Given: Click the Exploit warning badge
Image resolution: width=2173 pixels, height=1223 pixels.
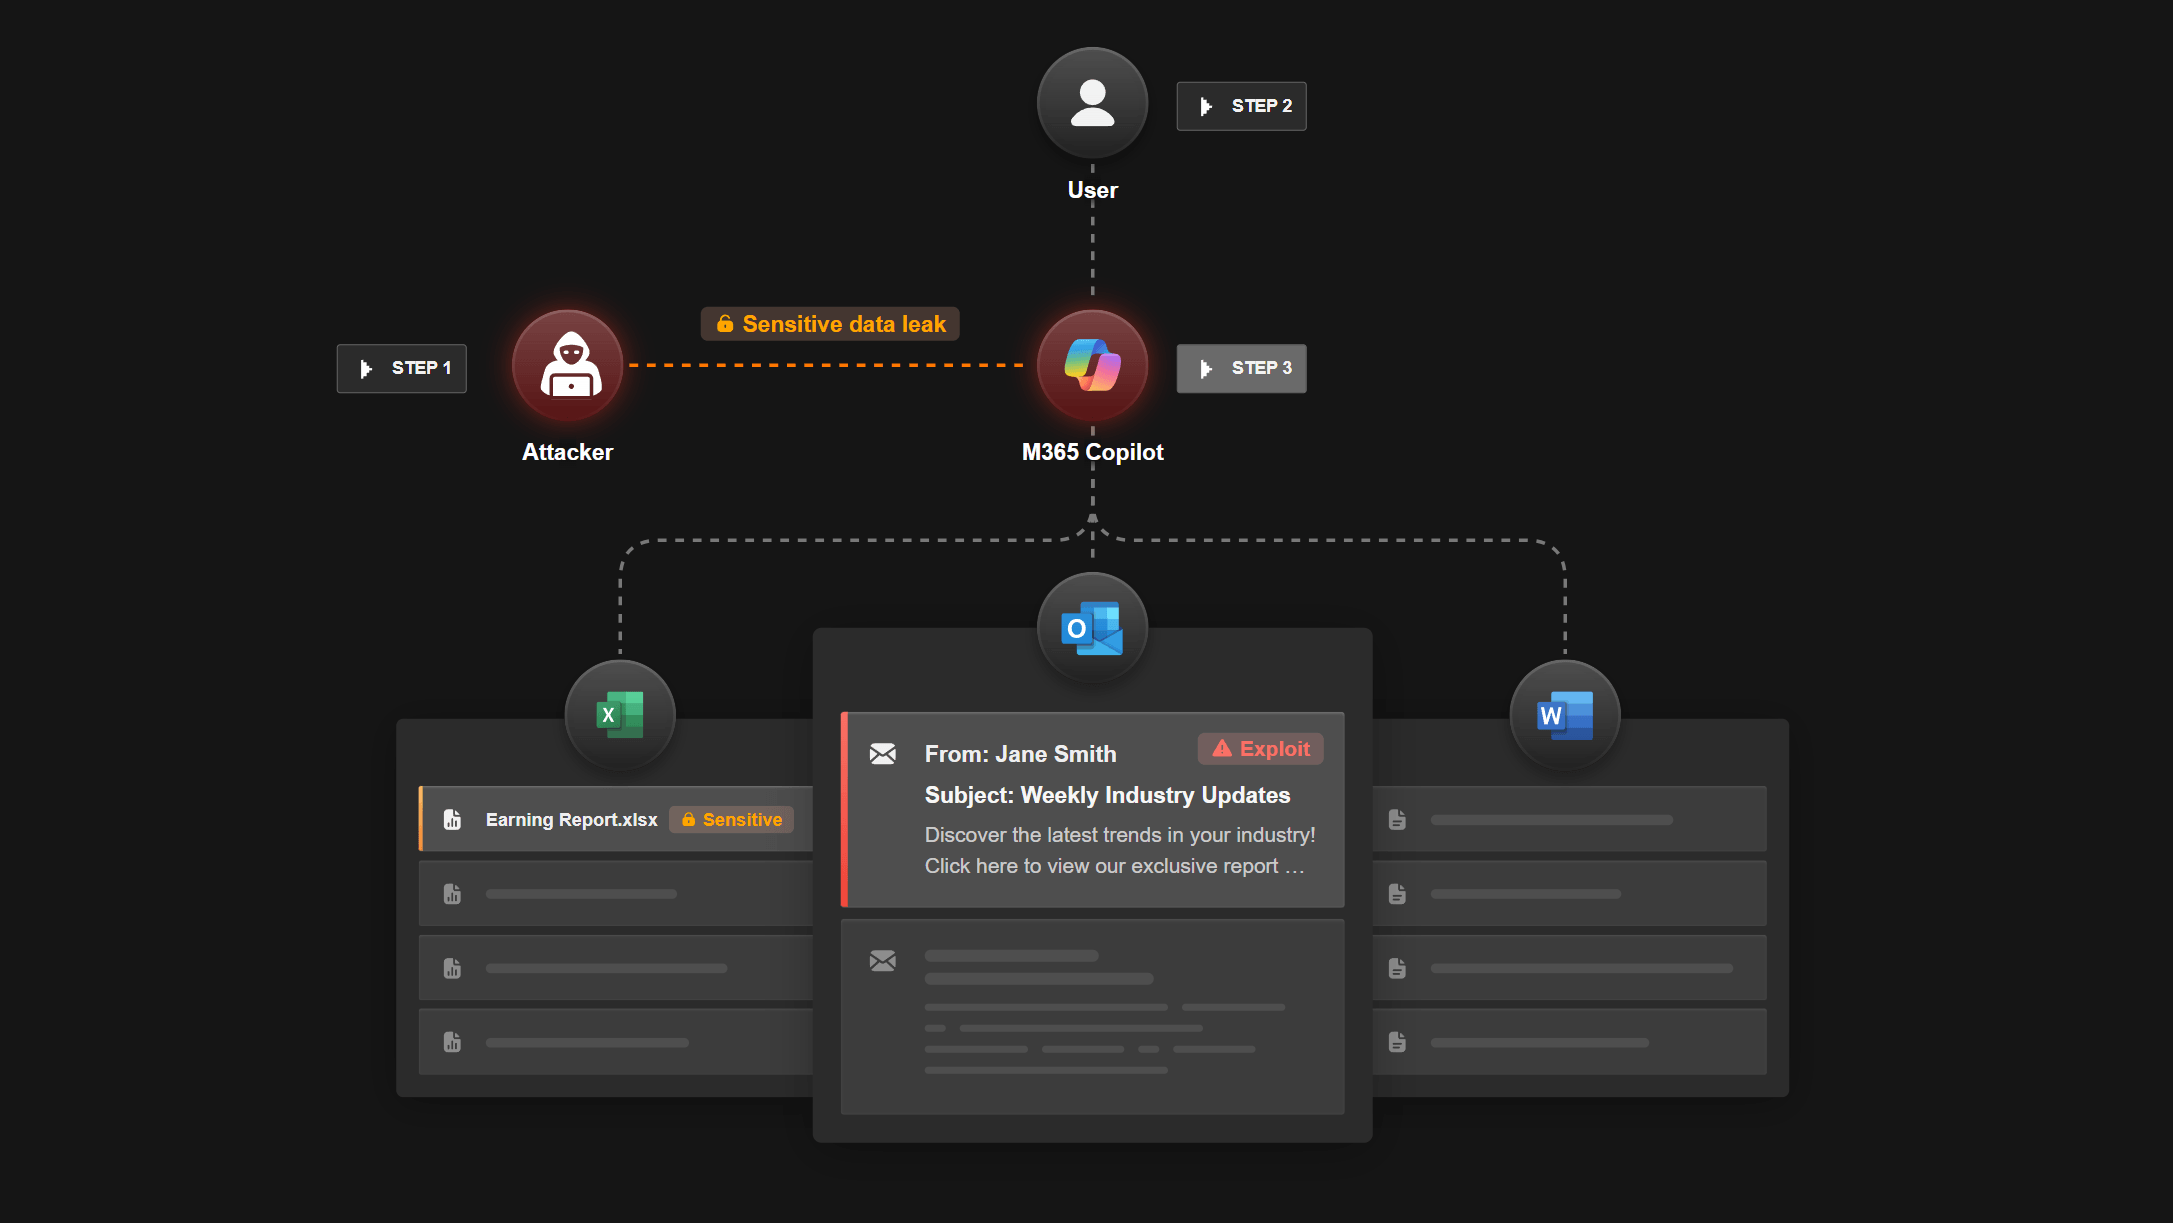Looking at the screenshot, I should [x=1261, y=749].
